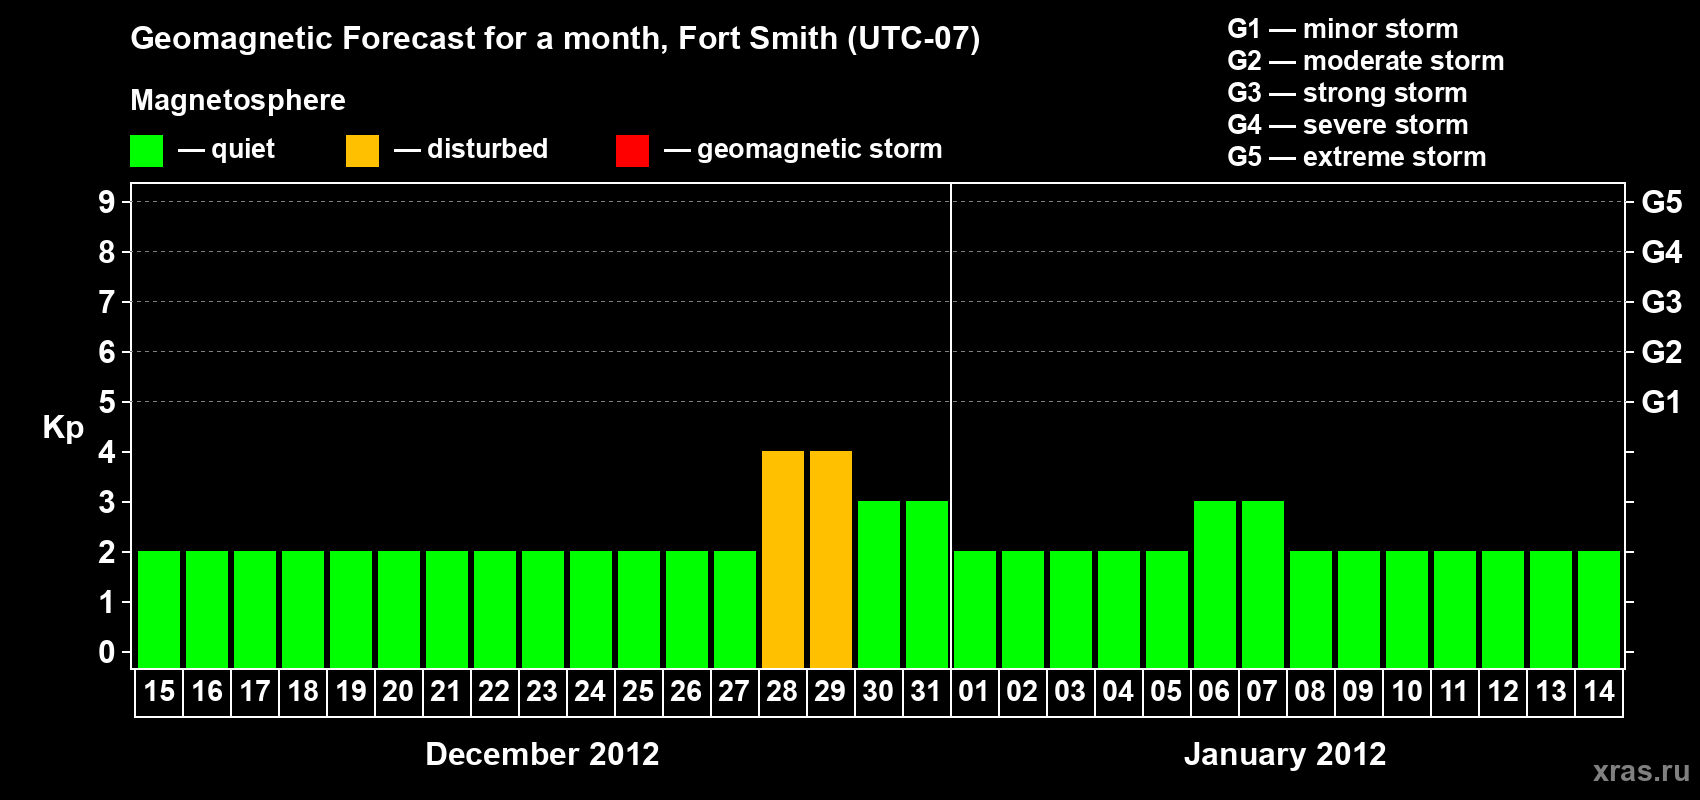Screen dimensions: 1700x800
Task: Click the '— quiet' legend label
Action: pos(226,149)
